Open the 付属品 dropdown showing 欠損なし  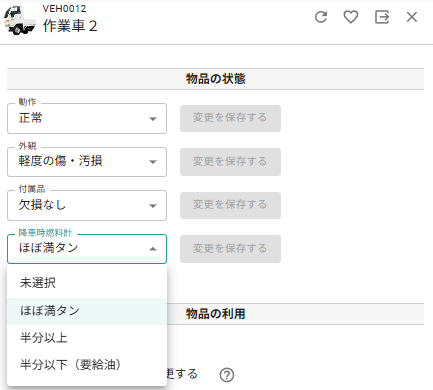87,205
